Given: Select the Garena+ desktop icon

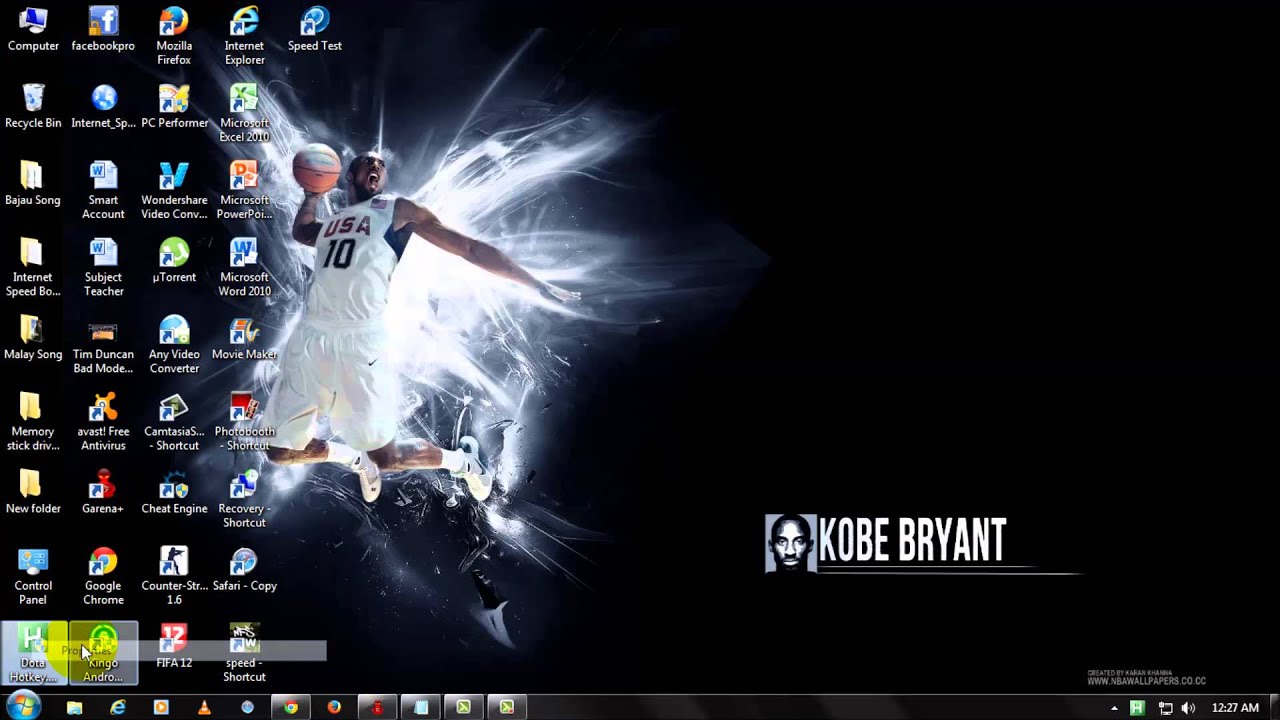Looking at the screenshot, I should pyautogui.click(x=103, y=493).
